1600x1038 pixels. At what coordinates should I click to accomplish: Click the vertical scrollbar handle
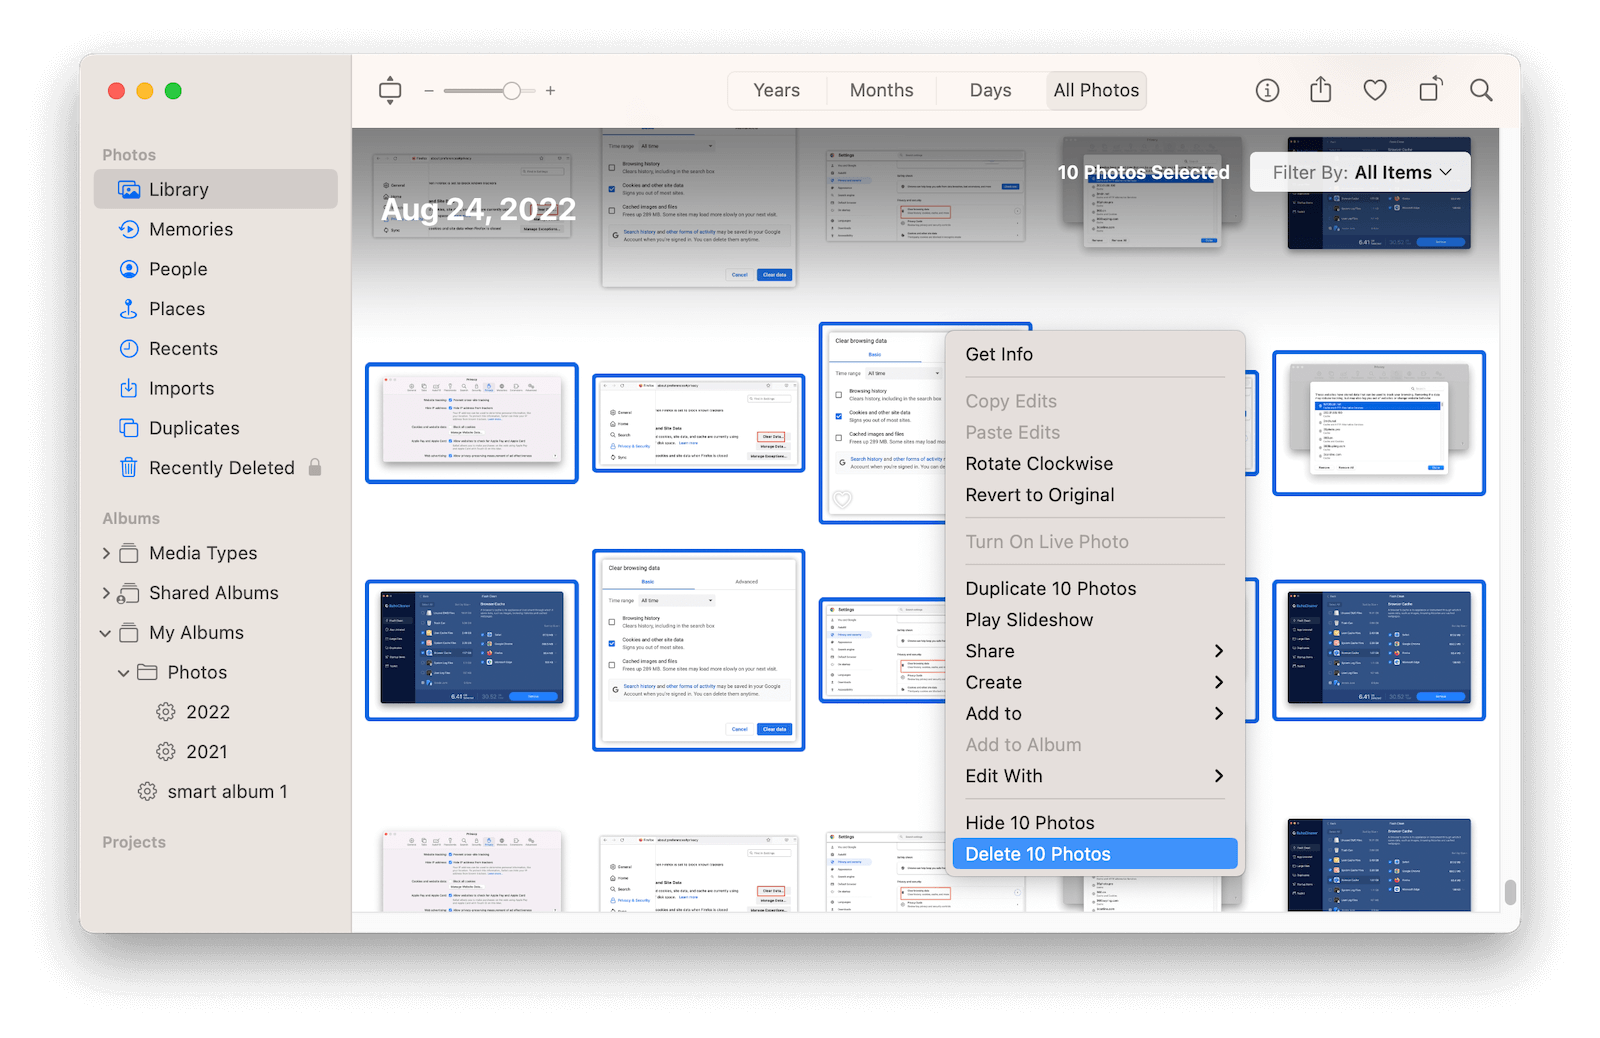pyautogui.click(x=1510, y=891)
